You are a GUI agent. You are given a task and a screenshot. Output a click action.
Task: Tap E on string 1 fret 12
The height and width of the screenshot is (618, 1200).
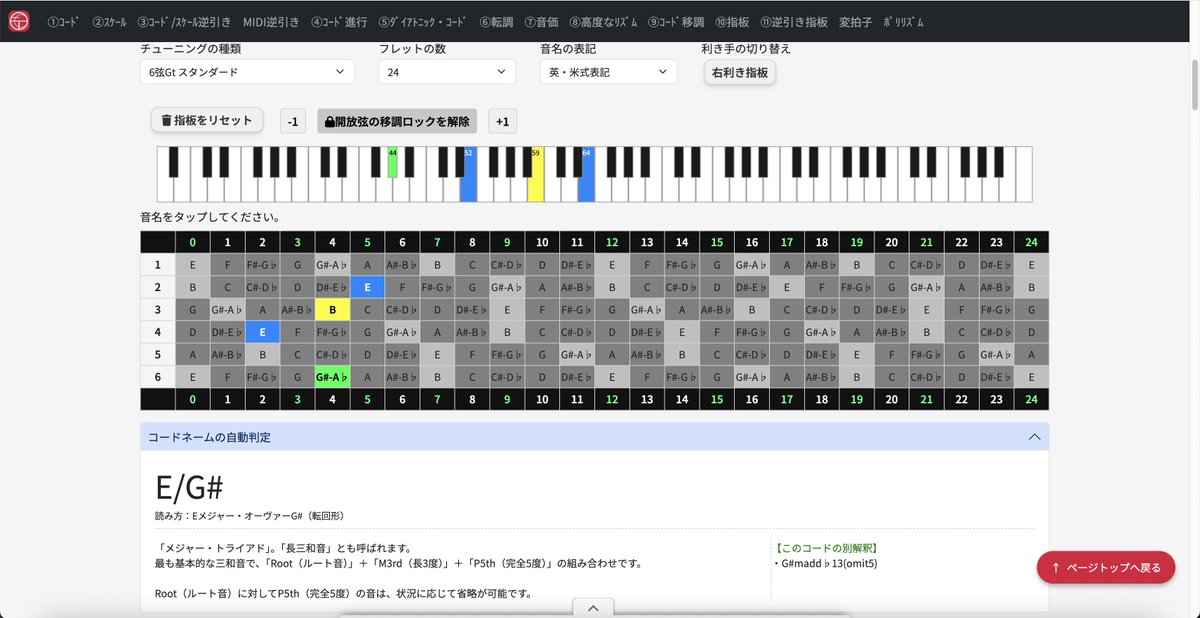612,265
